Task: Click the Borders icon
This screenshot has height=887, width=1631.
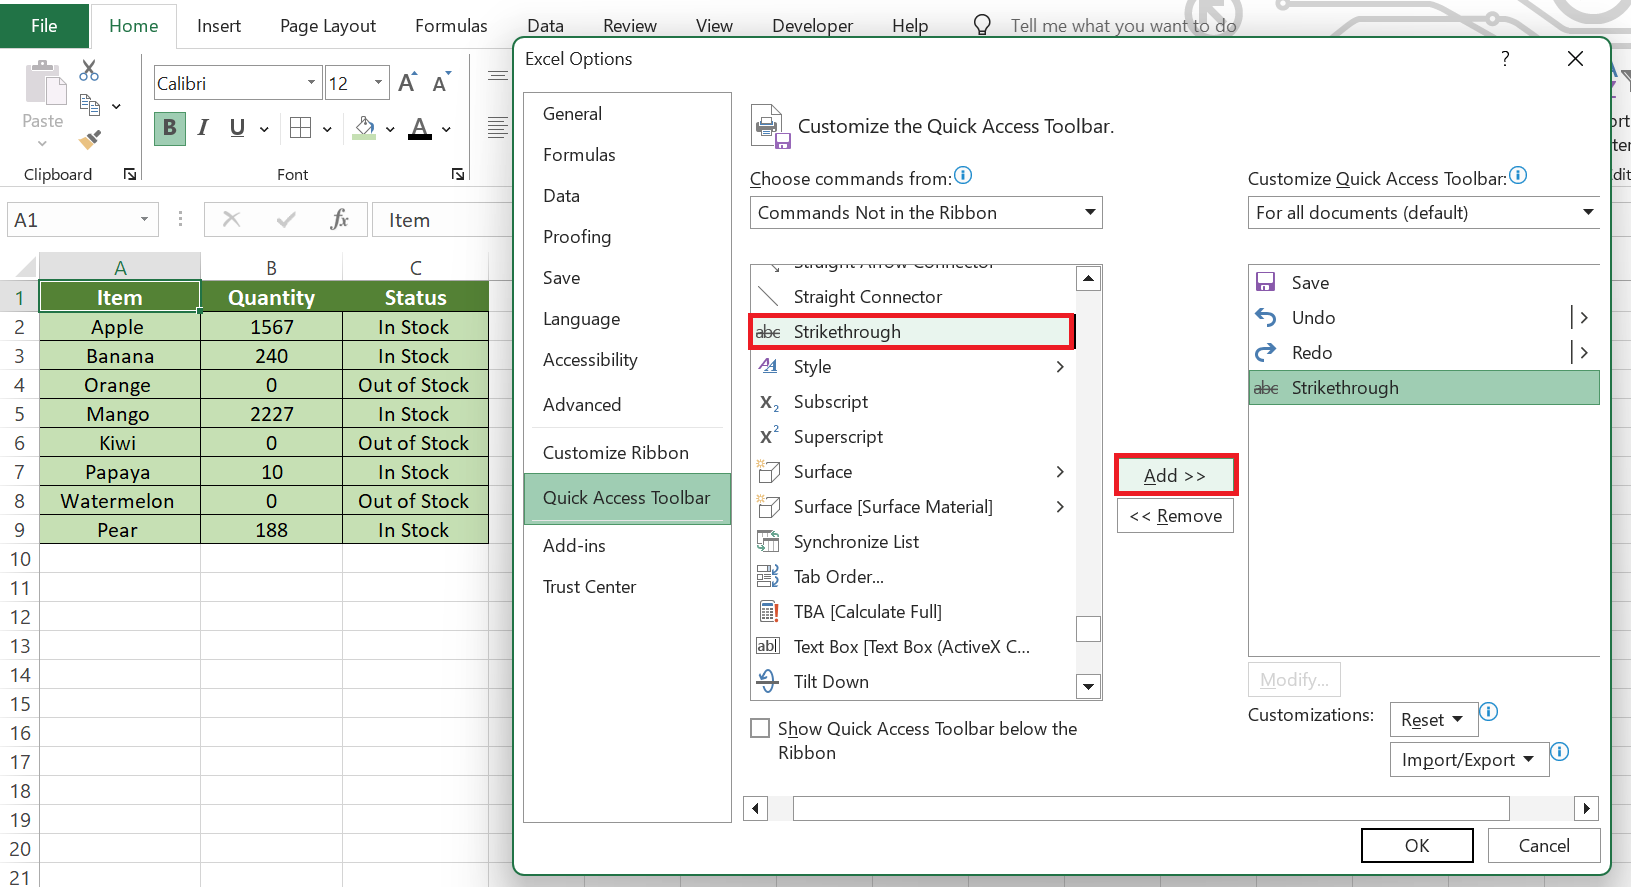Action: tap(300, 128)
